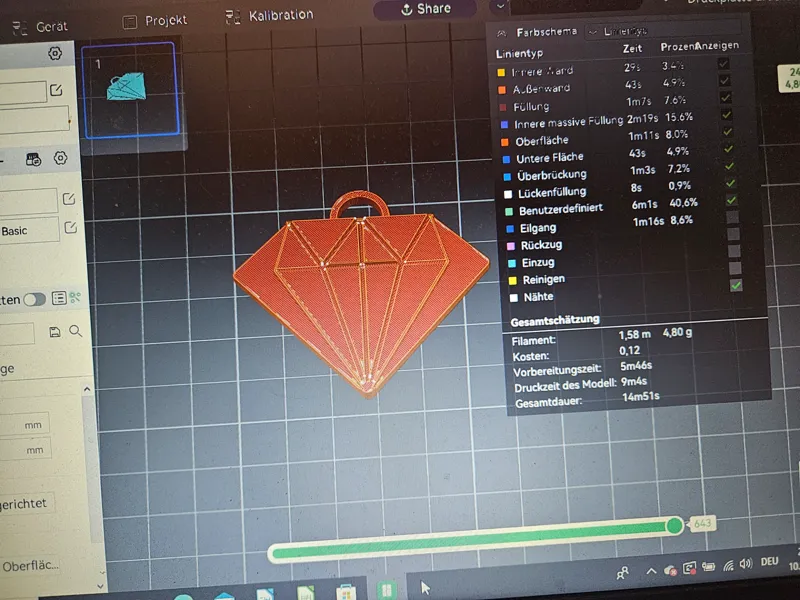The width and height of the screenshot is (800, 600).
Task: Open the first filament combo box
Action: coord(28,201)
